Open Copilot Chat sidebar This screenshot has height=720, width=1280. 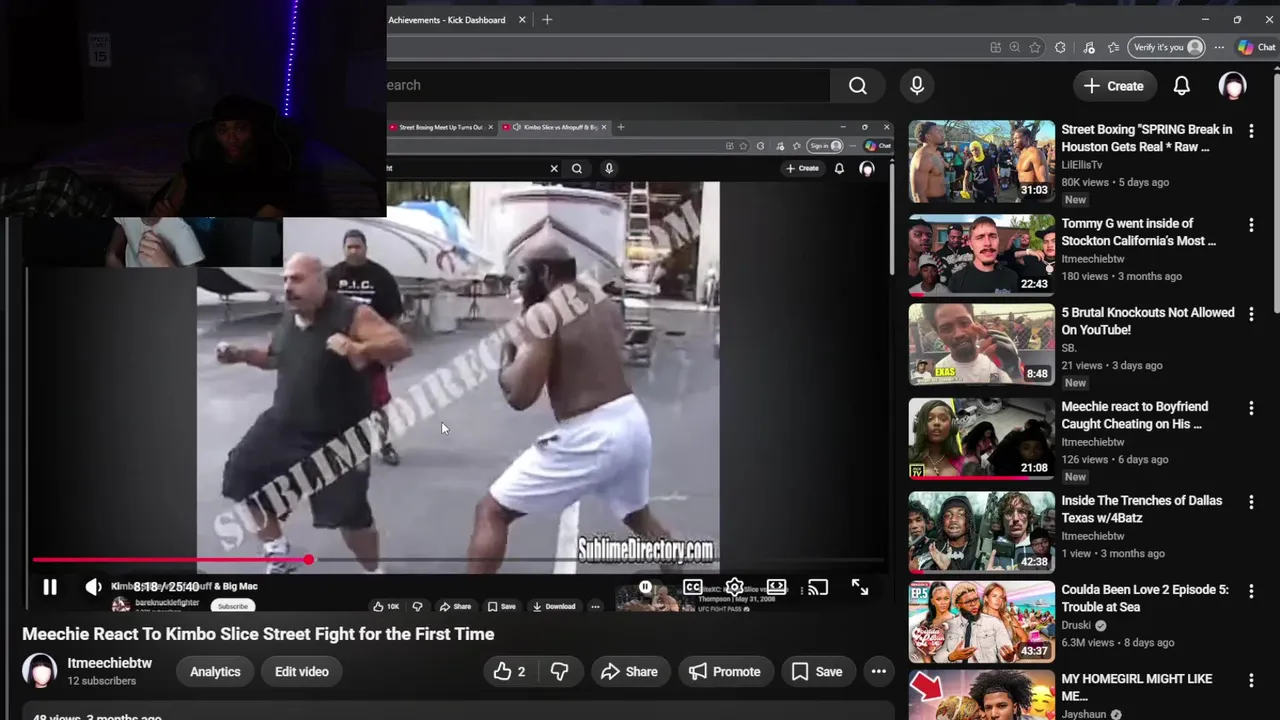[1258, 47]
